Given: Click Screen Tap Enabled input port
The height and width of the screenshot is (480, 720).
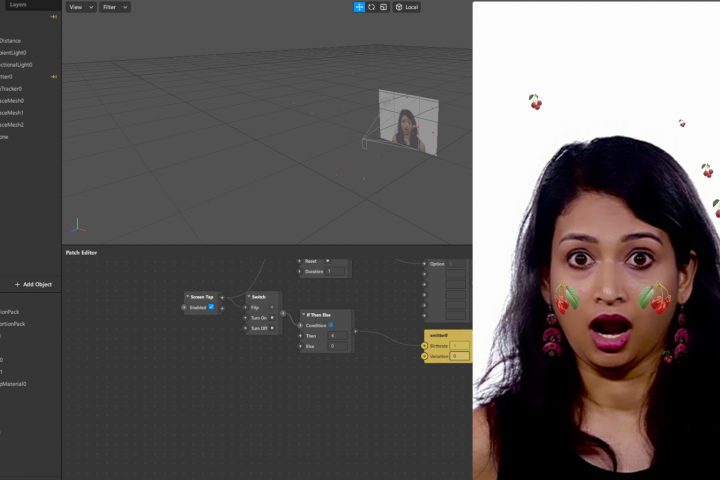Looking at the screenshot, I should coord(184,307).
